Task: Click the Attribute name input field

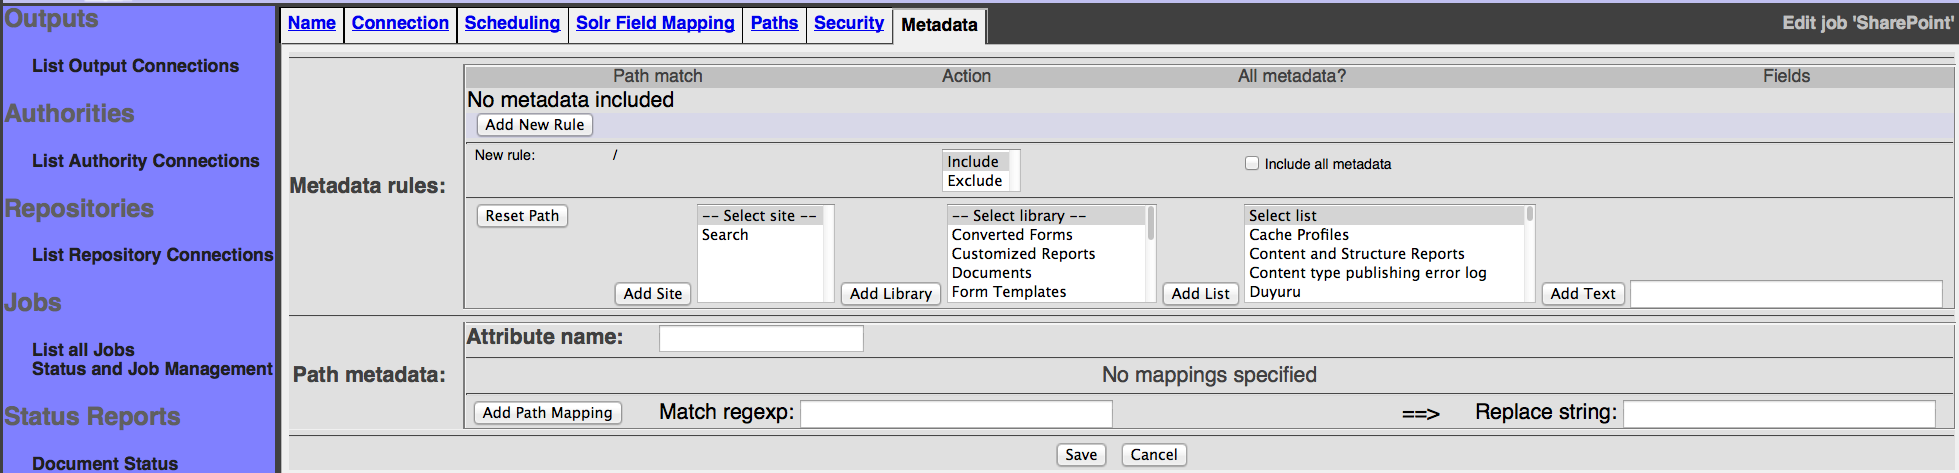Action: tap(761, 339)
